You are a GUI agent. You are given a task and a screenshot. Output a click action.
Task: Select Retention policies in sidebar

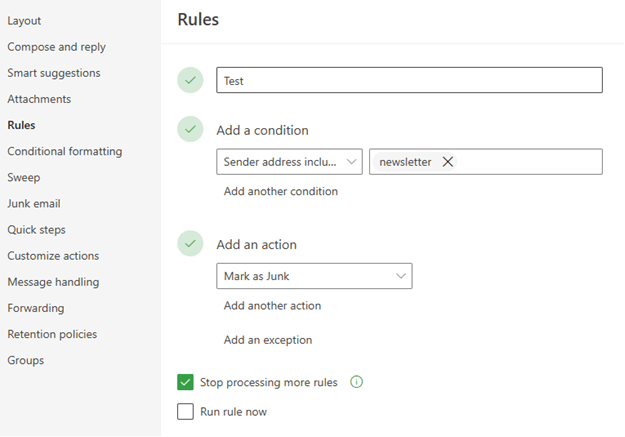52,334
